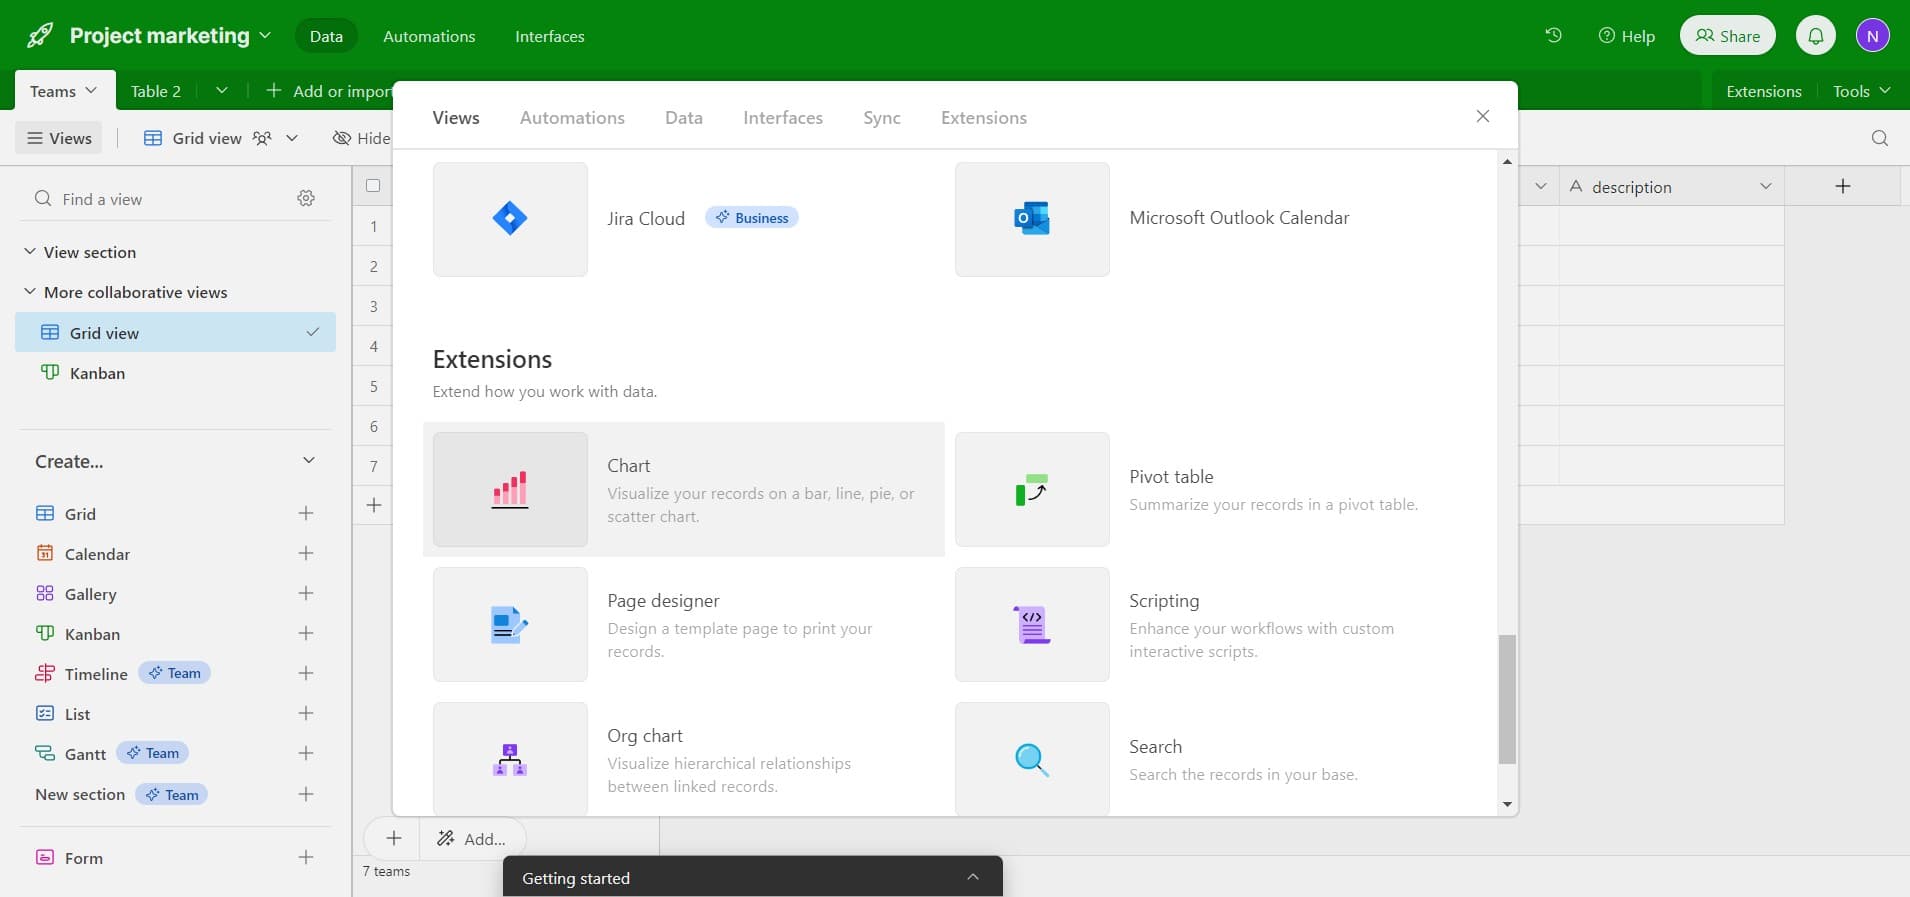This screenshot has width=1910, height=897.
Task: Open the Chart extension icon
Action: tap(510, 489)
